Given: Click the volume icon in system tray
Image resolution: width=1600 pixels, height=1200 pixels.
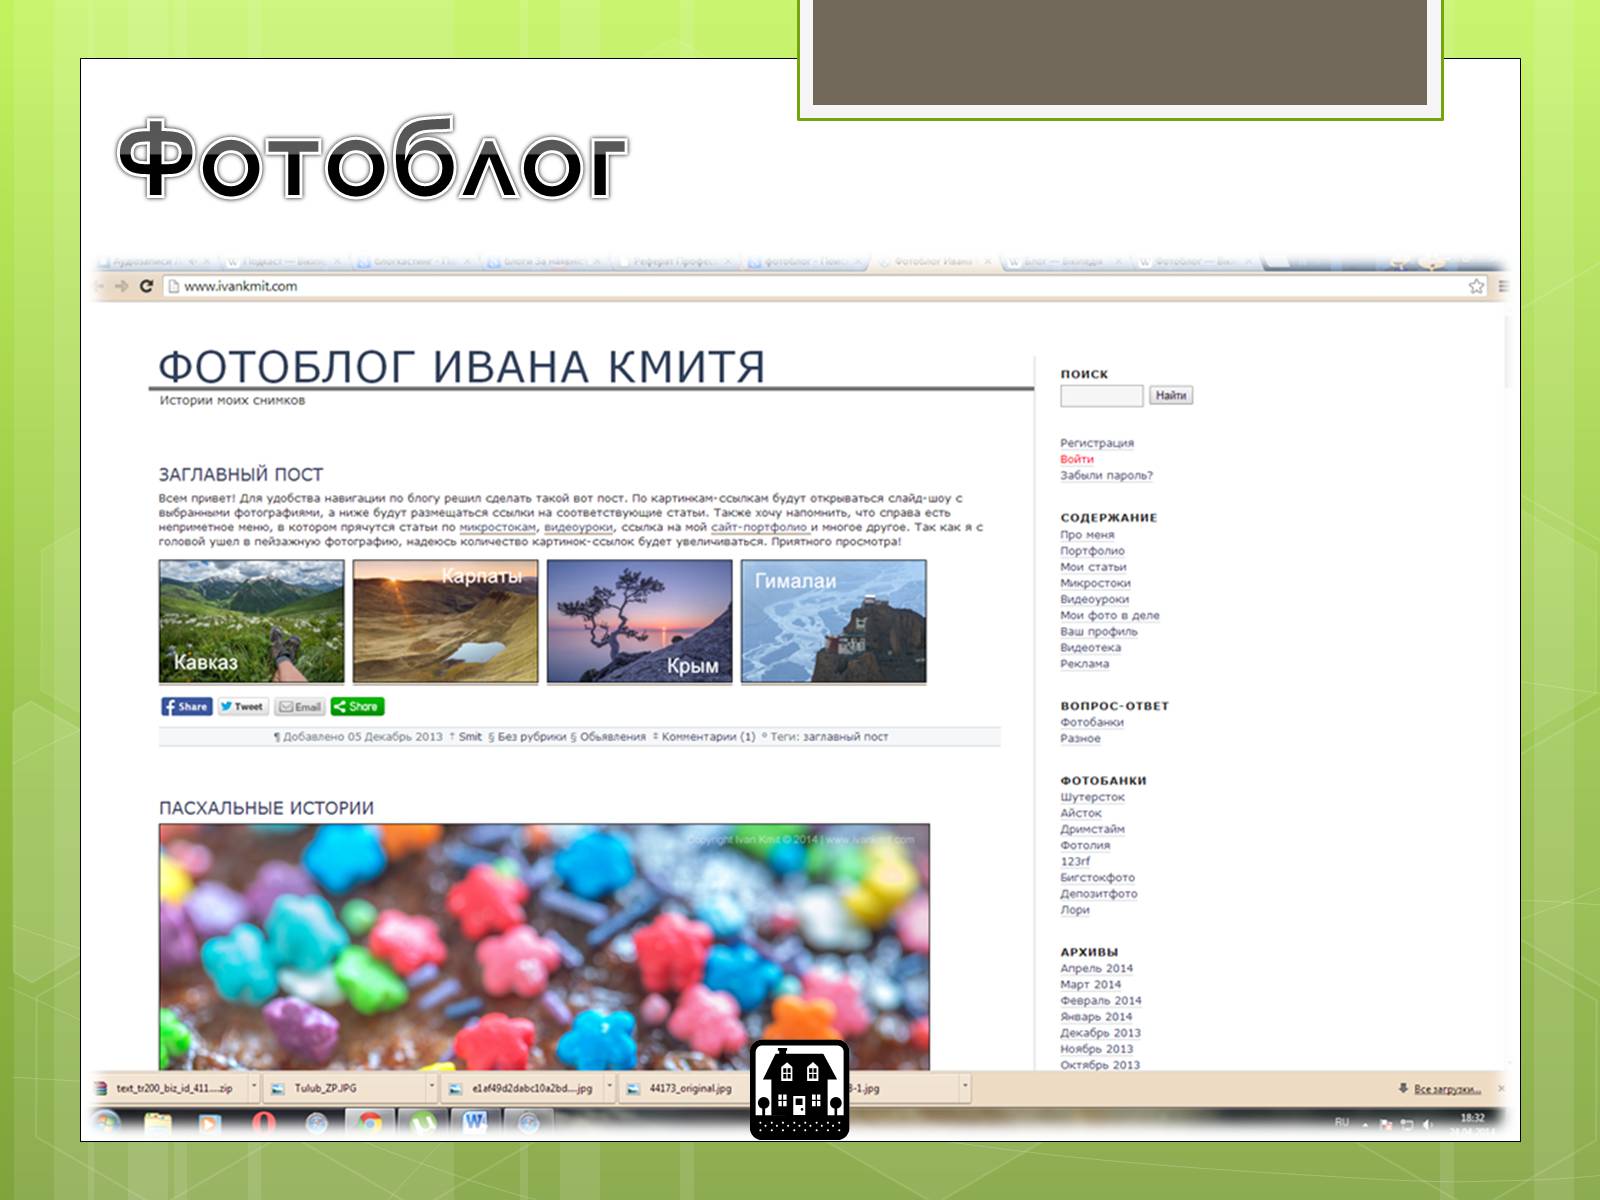Looking at the screenshot, I should click(1429, 1125).
